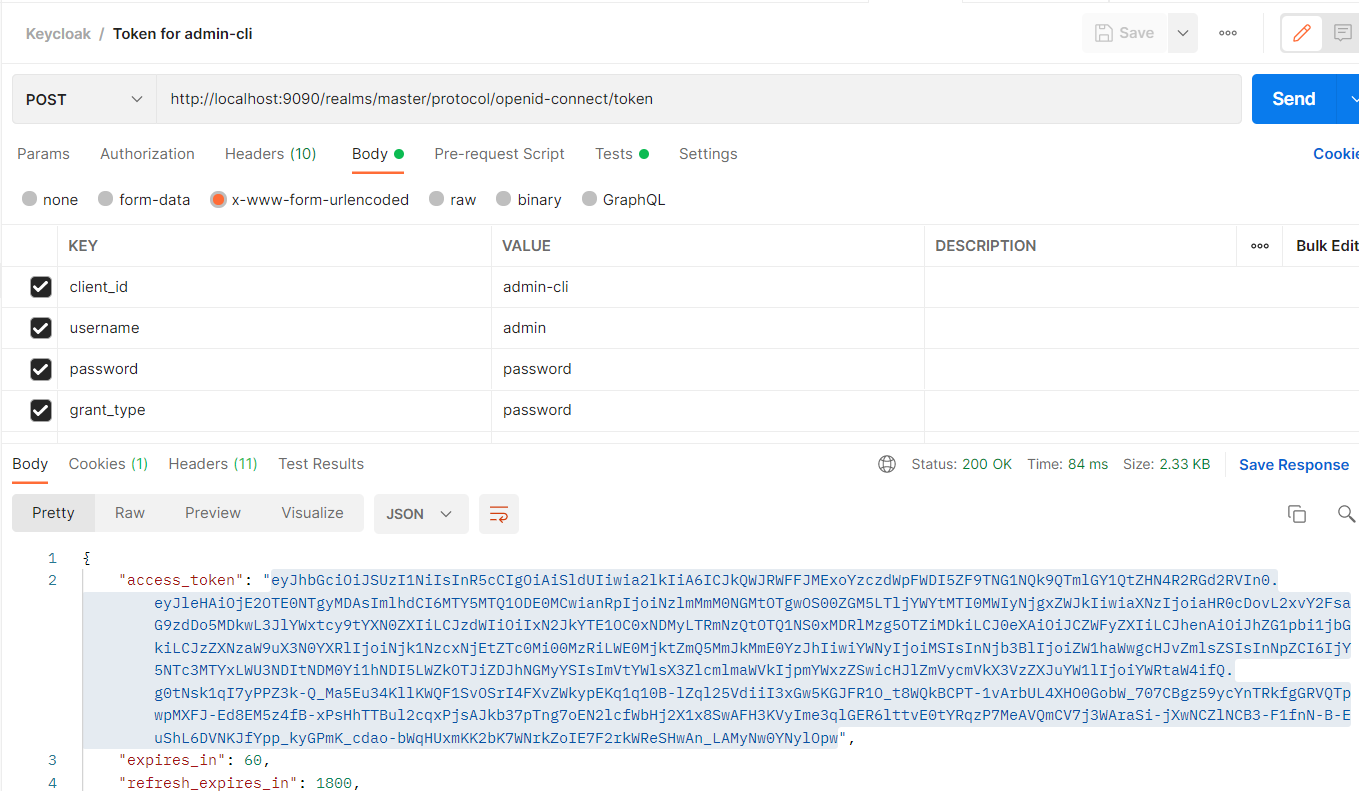Switch to Preview response view

[x=213, y=513]
